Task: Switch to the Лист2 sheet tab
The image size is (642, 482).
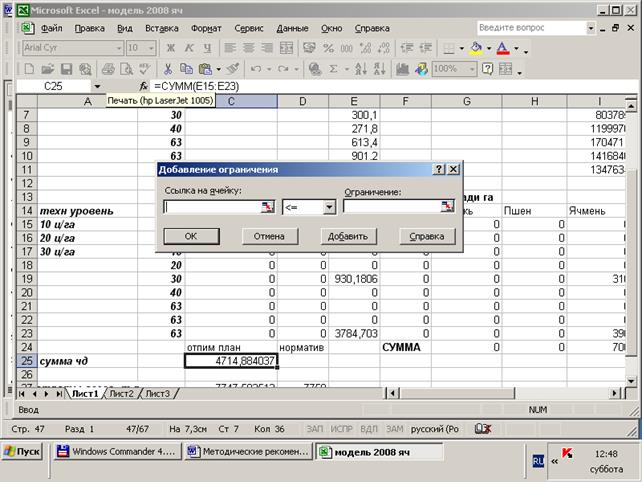Action: (x=121, y=394)
